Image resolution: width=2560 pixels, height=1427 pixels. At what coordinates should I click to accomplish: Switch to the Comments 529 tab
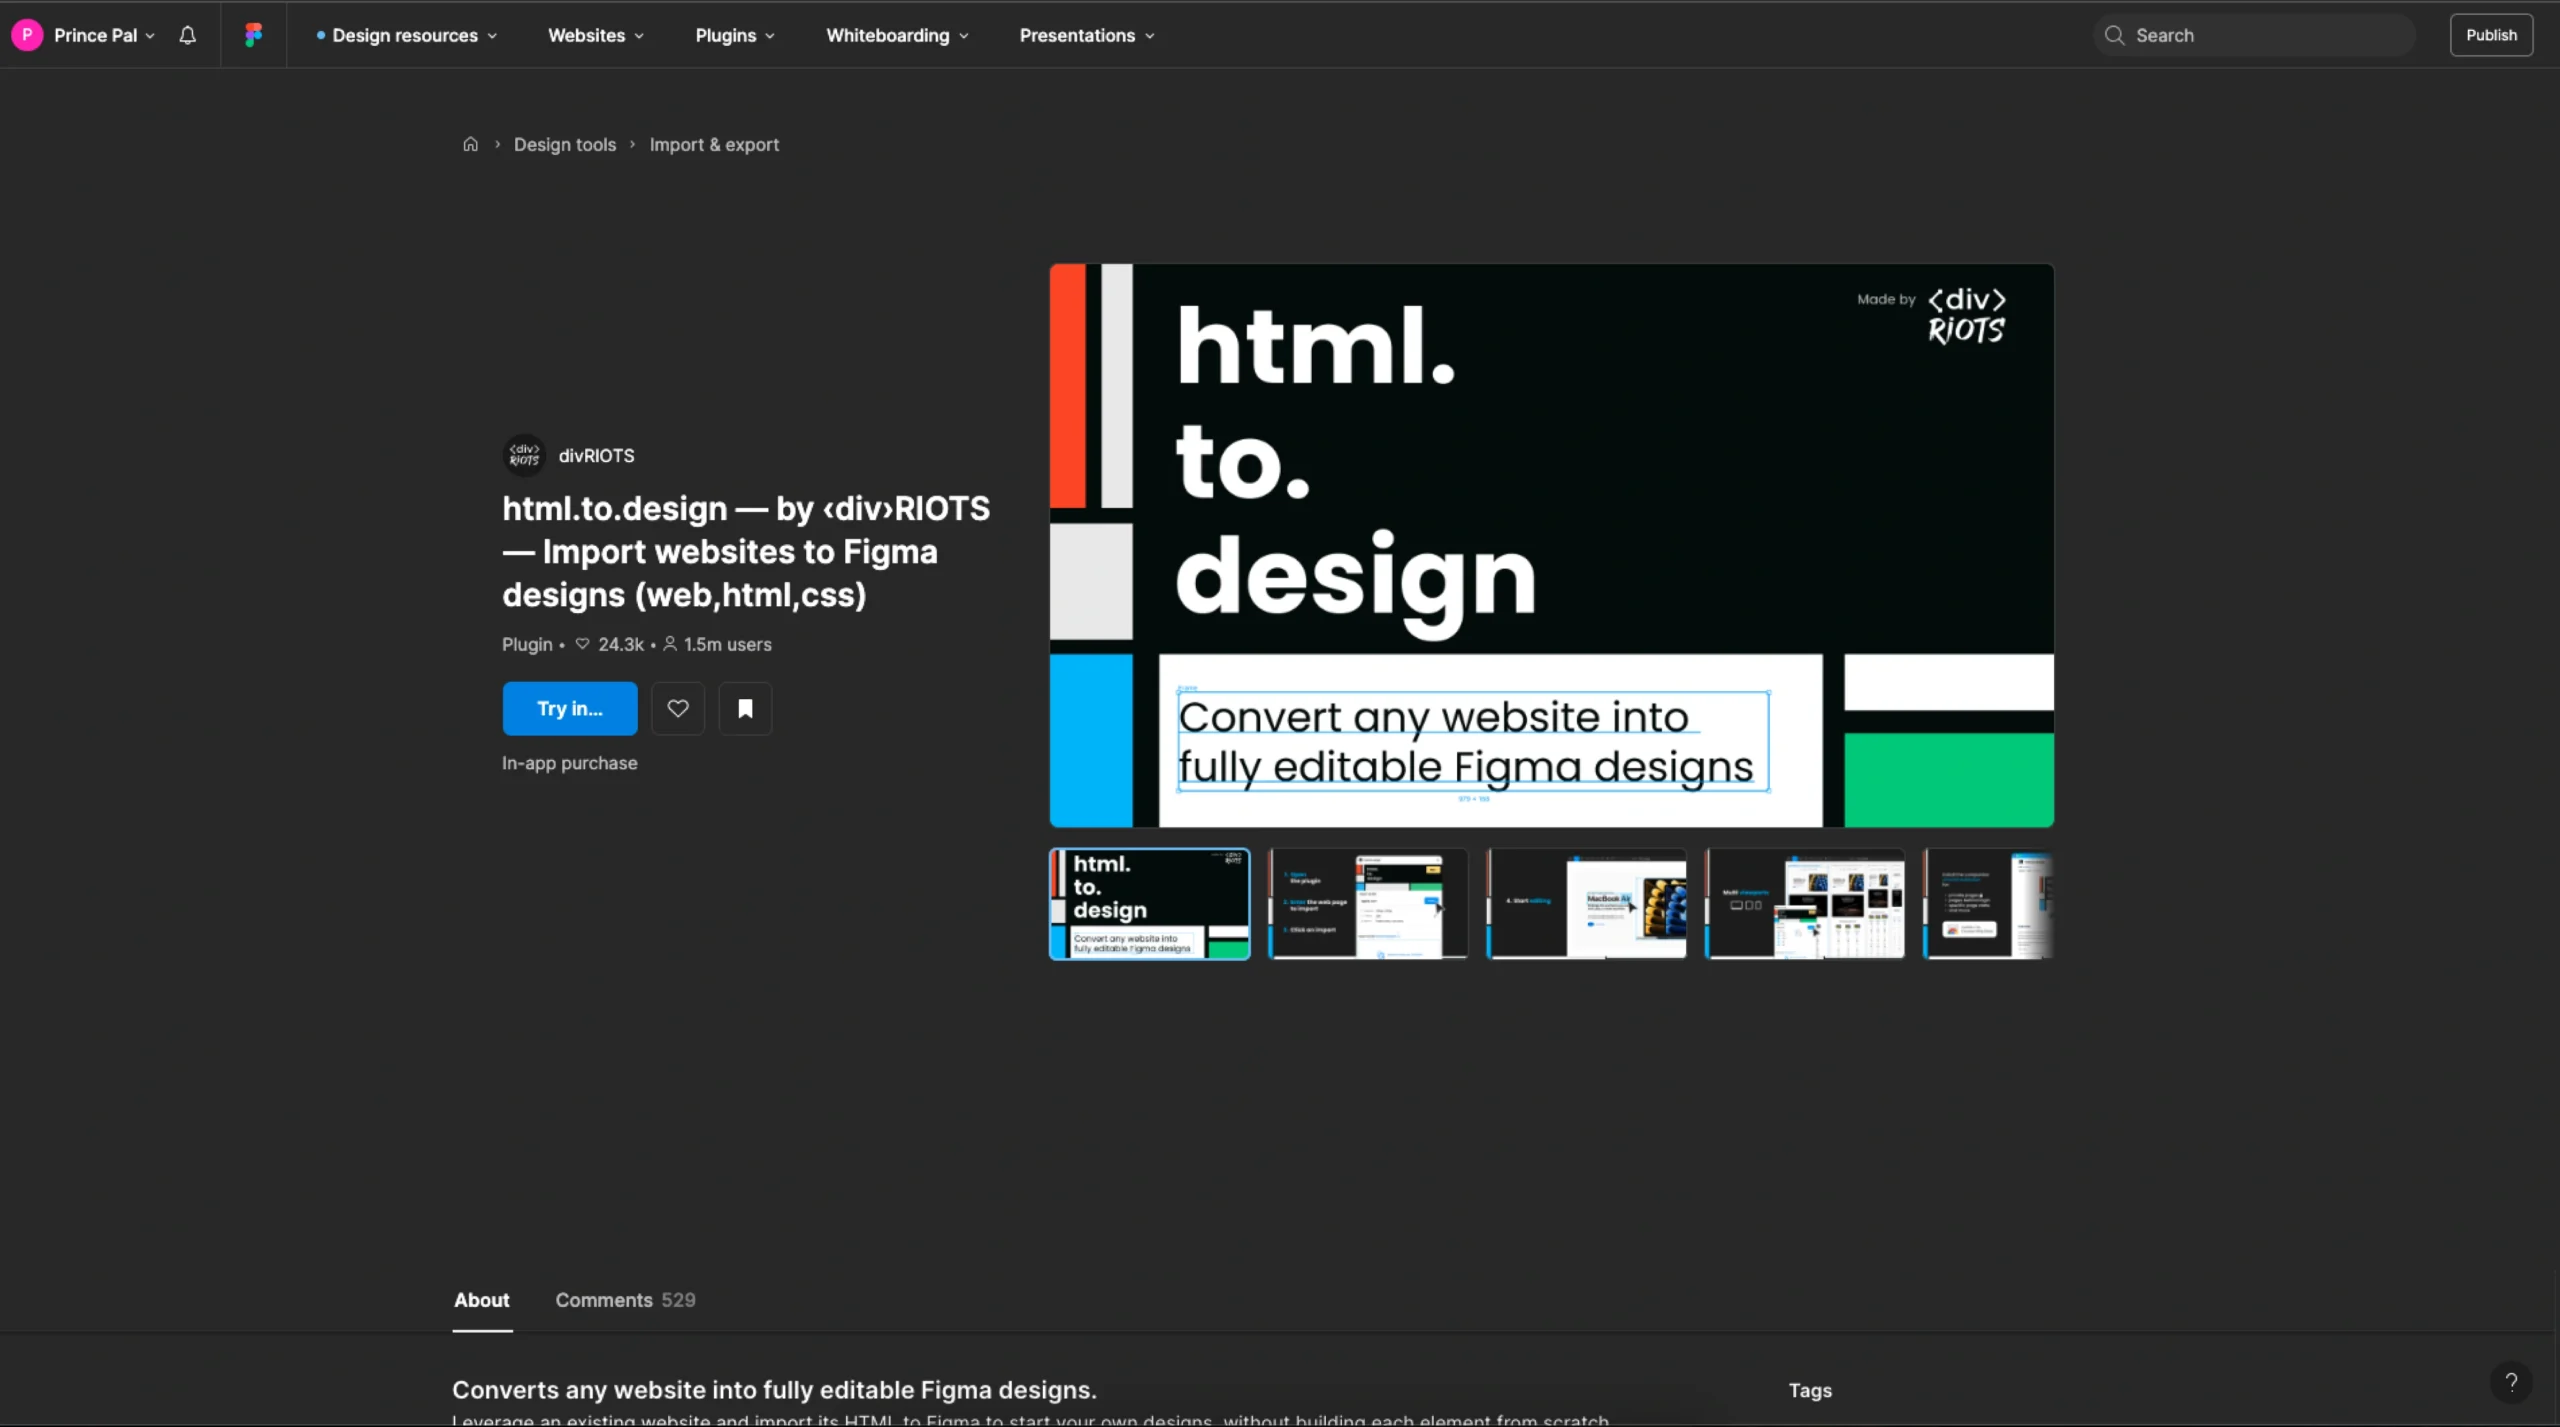point(626,1300)
